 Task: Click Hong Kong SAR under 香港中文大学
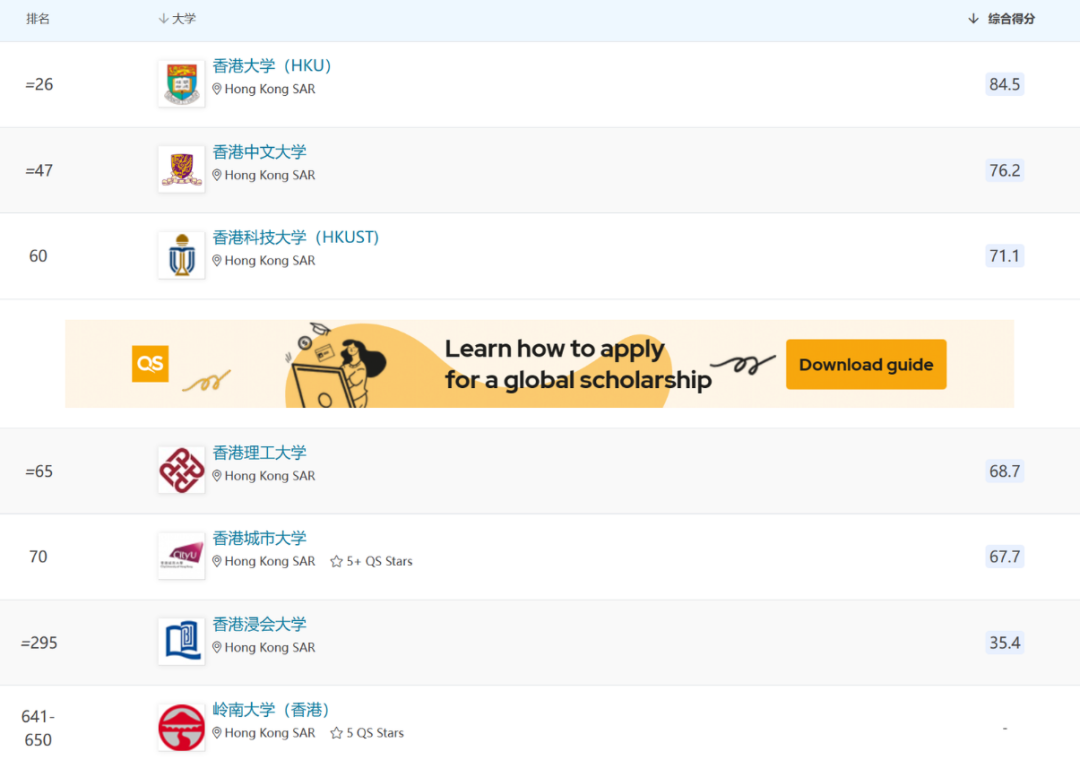click(270, 175)
